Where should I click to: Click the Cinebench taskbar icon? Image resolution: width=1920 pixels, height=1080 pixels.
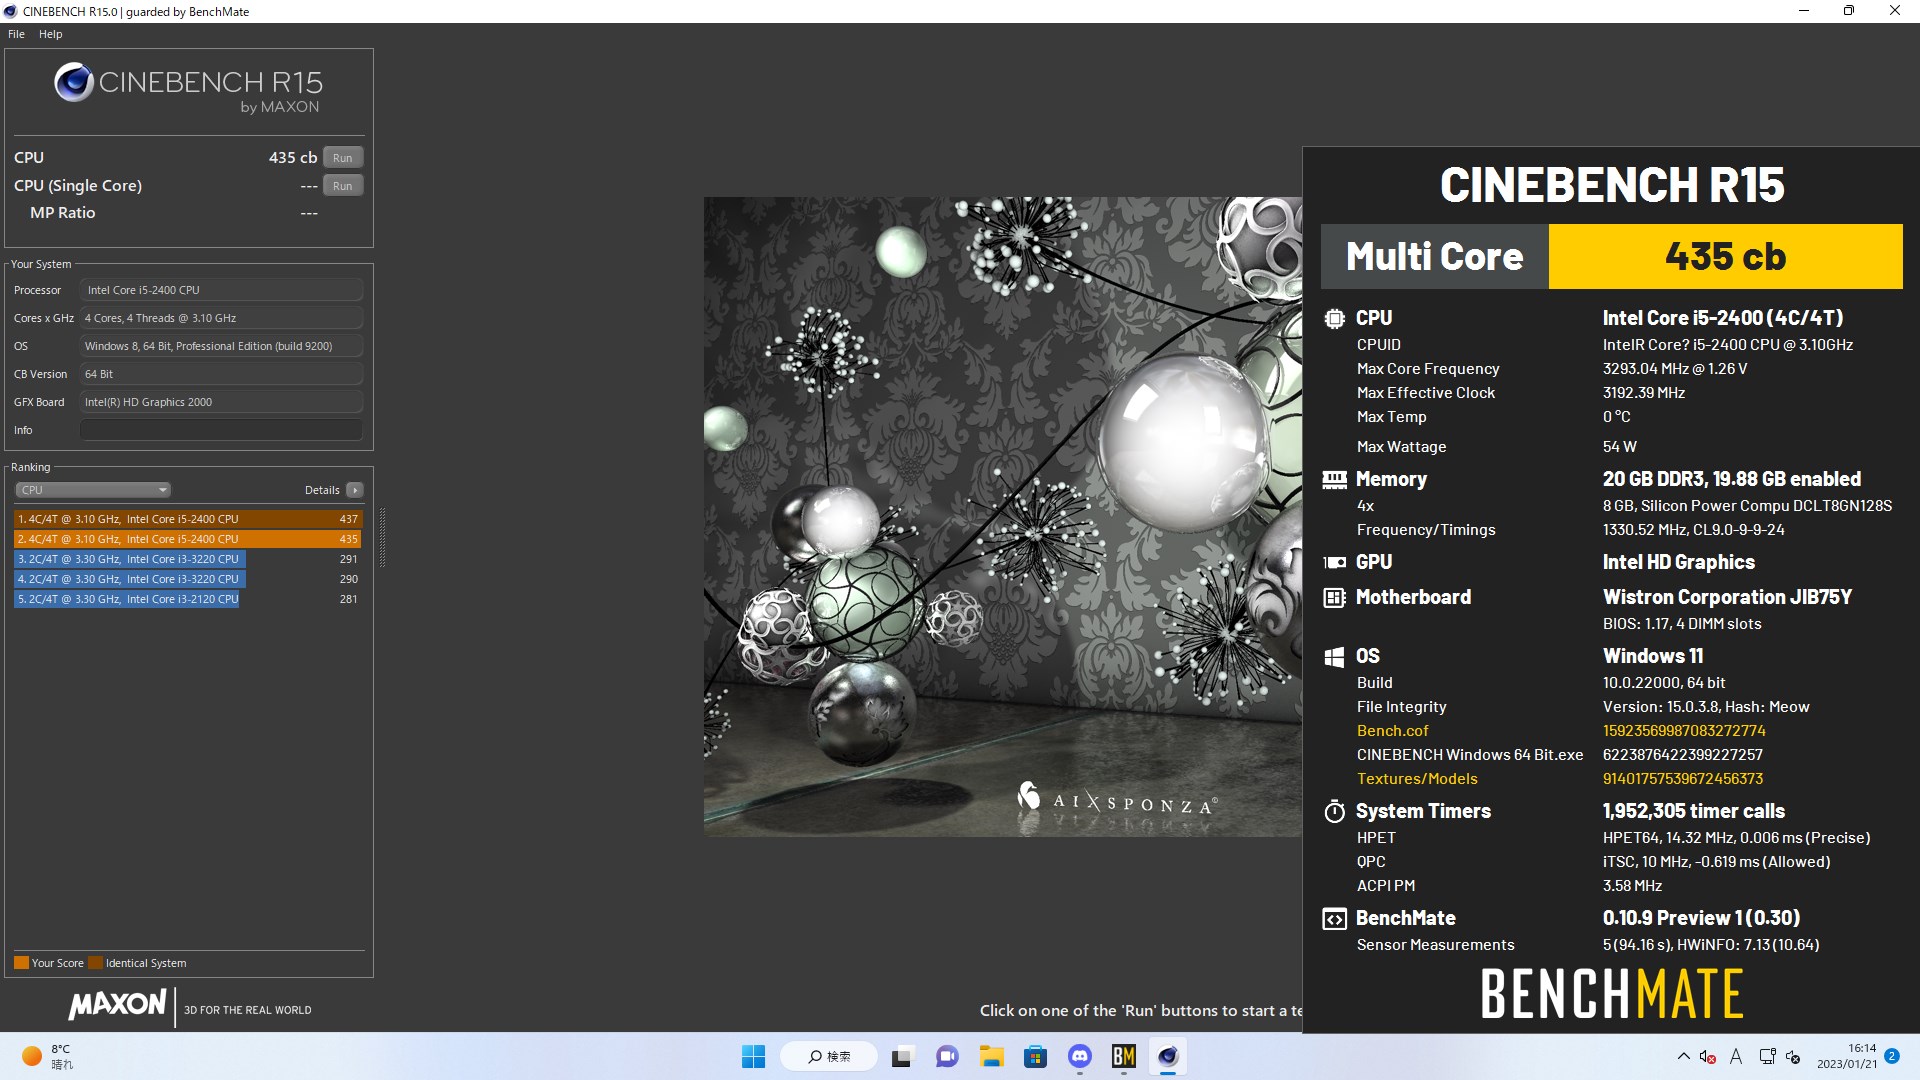pos(1168,1056)
